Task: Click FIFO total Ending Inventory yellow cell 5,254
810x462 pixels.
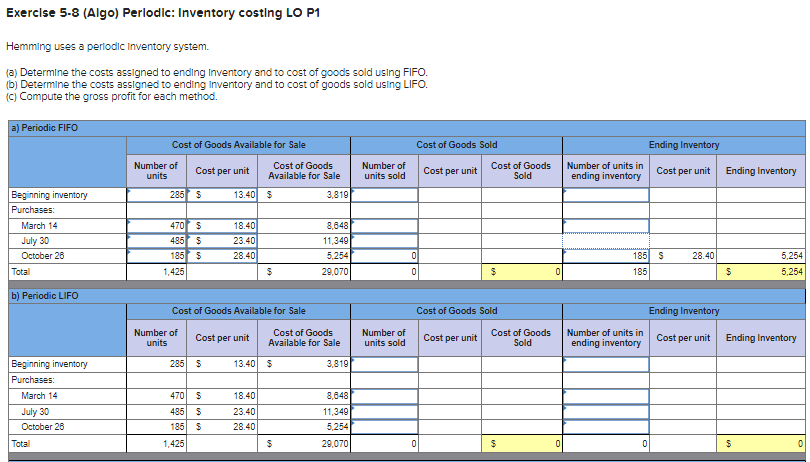Action: pyautogui.click(x=760, y=272)
